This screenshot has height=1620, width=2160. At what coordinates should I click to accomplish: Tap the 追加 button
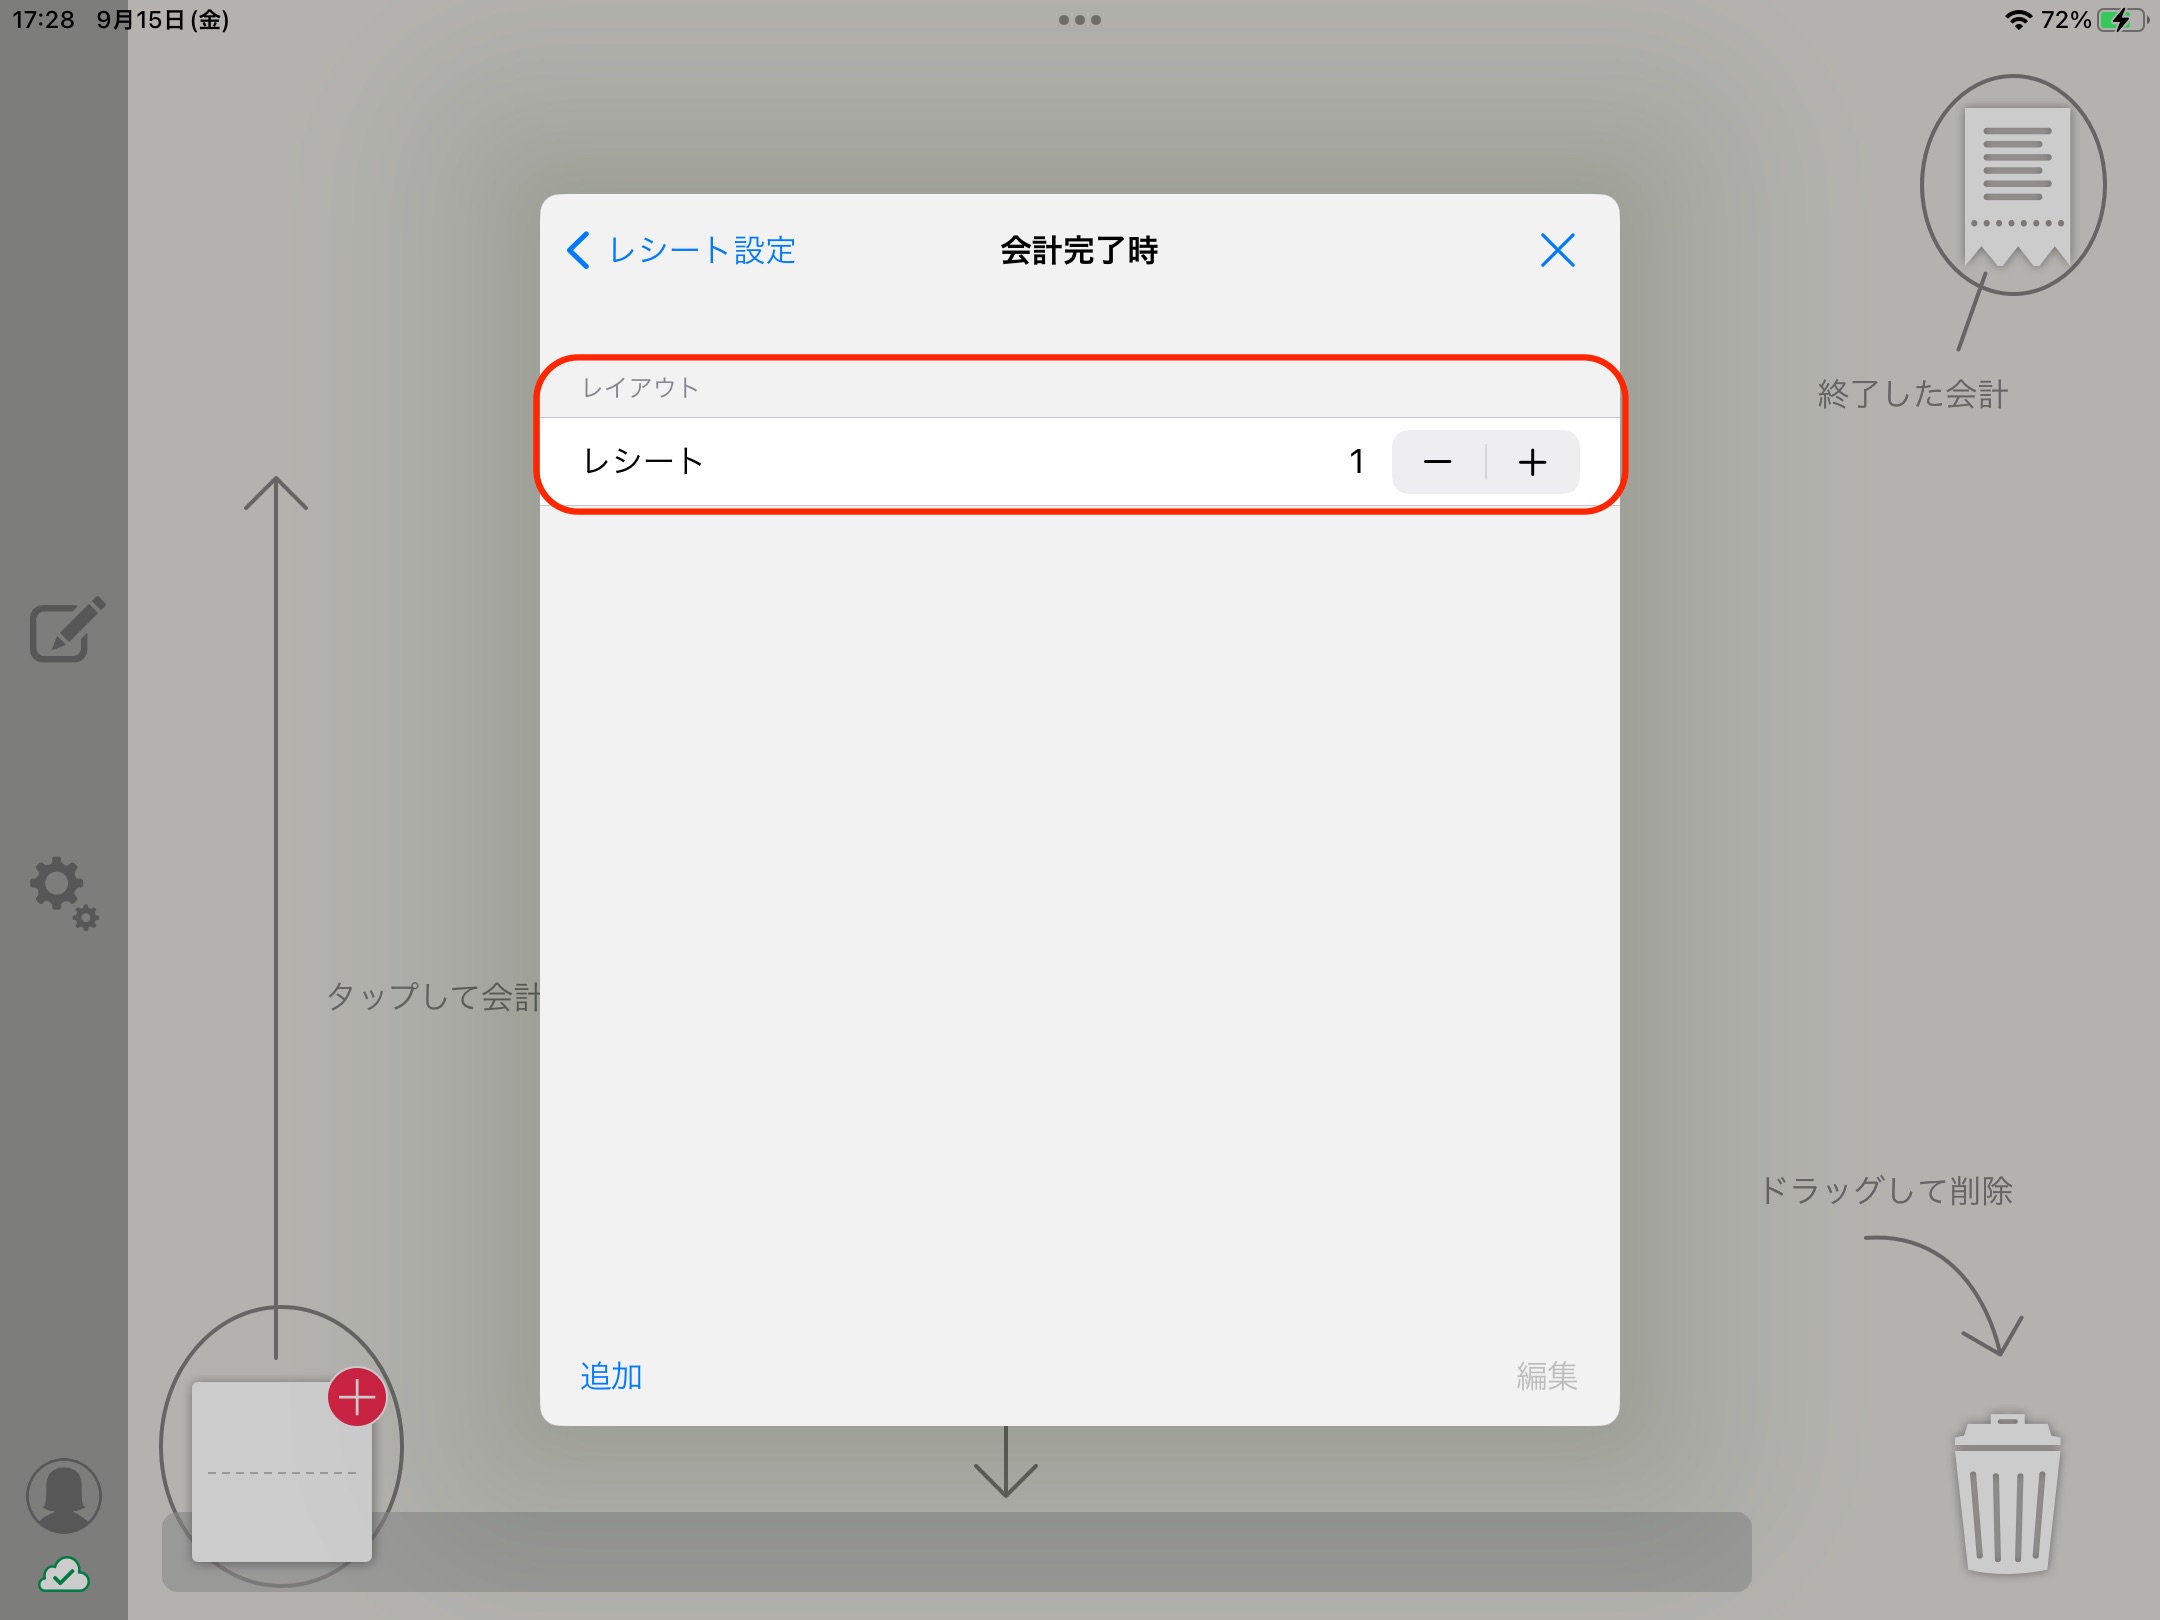[x=611, y=1376]
